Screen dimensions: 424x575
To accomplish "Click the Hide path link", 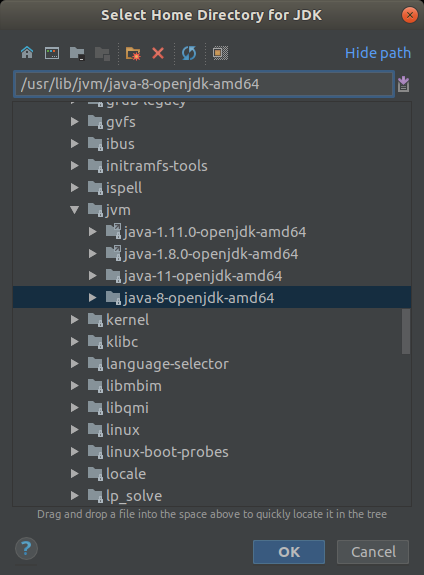I will pos(378,53).
